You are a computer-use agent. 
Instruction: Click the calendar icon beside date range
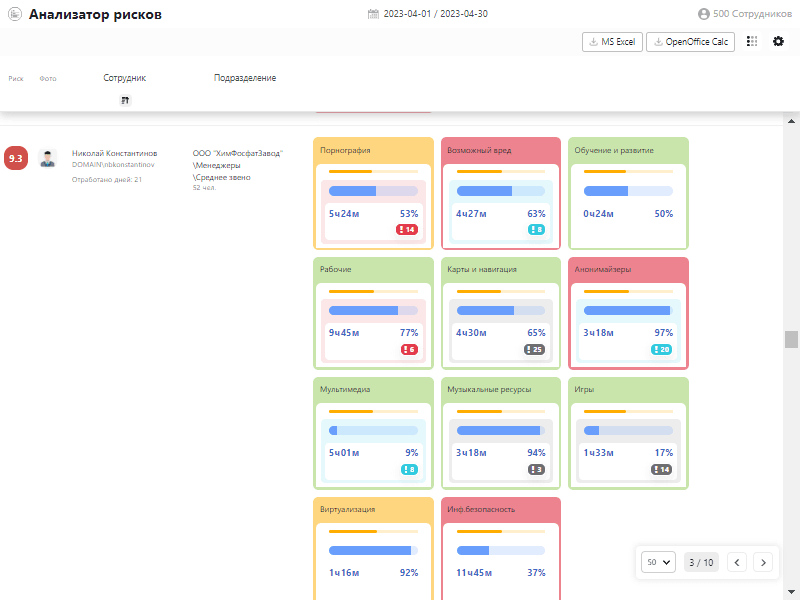tap(373, 15)
